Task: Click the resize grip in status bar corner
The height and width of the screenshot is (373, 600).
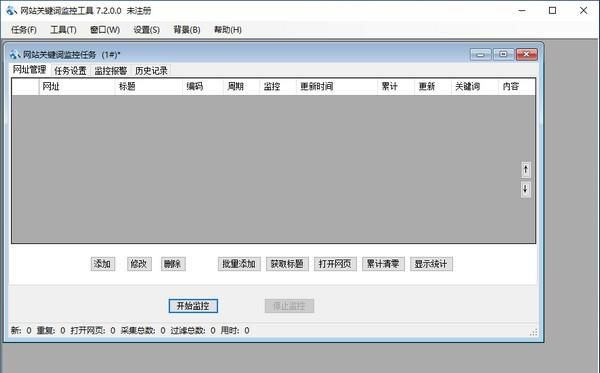Action: (534, 332)
